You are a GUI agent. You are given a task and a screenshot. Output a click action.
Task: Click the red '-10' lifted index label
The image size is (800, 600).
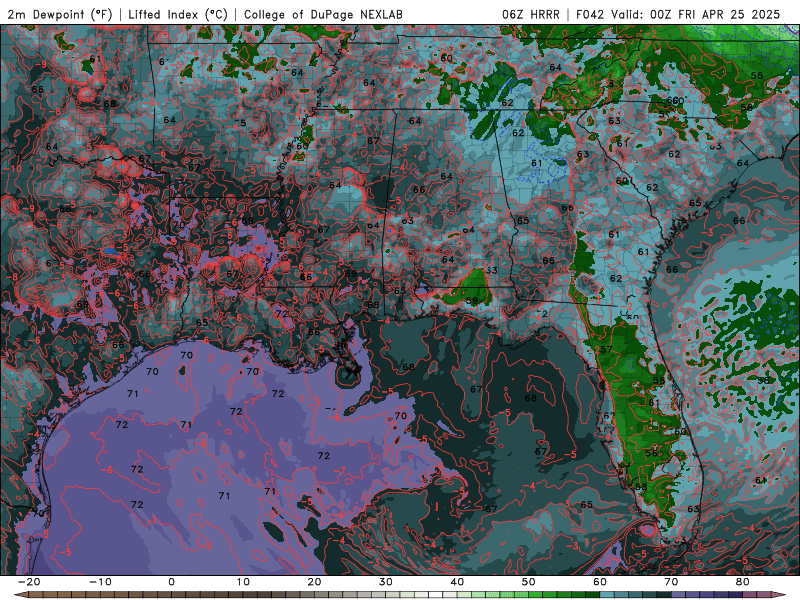14,169
